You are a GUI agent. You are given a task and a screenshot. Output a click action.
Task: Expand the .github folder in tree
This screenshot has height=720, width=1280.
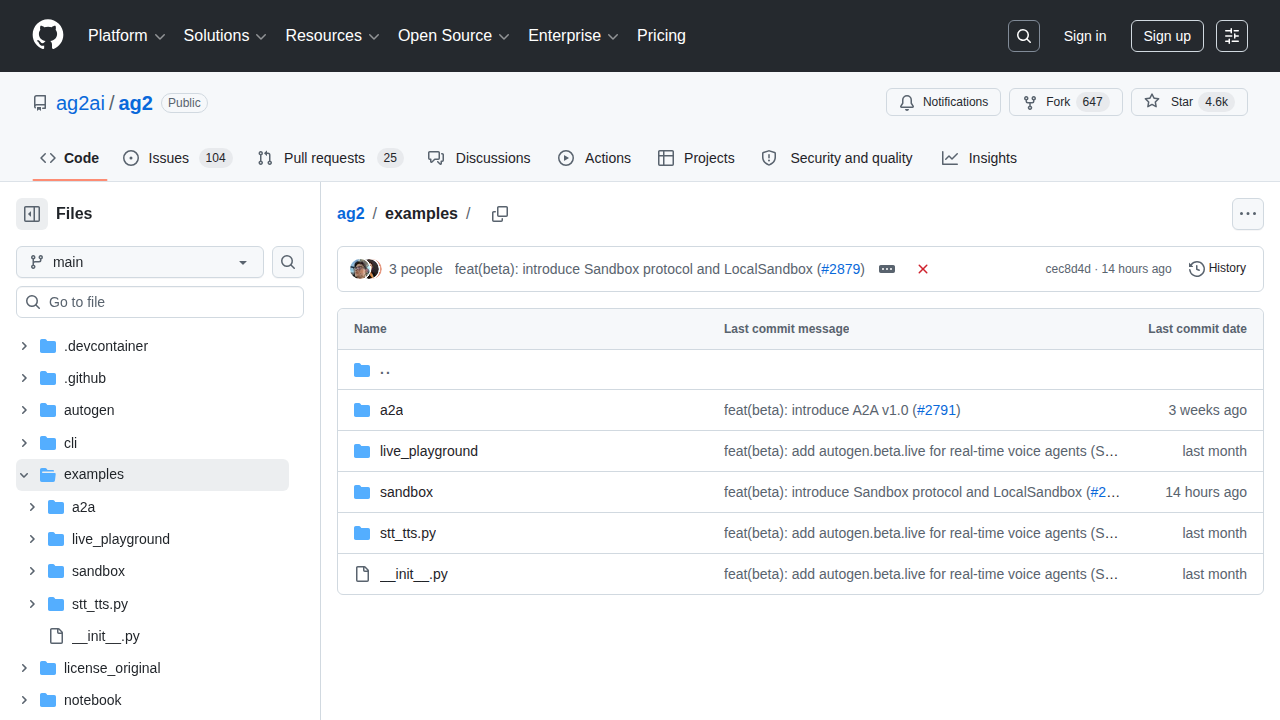[x=24, y=378]
